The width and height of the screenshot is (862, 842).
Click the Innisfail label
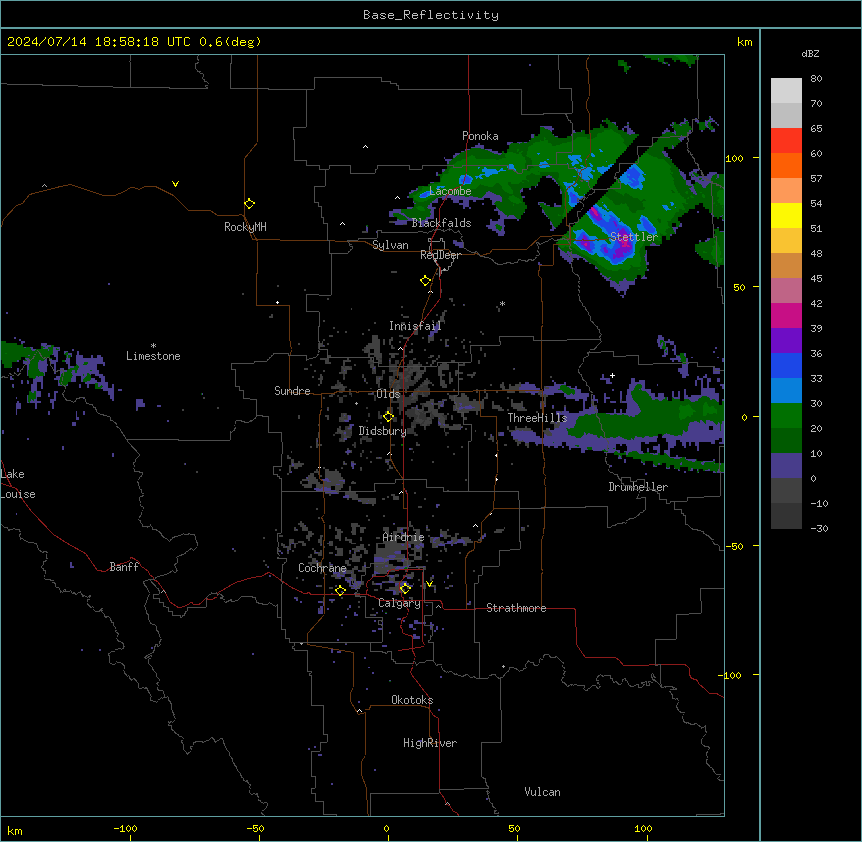(415, 326)
